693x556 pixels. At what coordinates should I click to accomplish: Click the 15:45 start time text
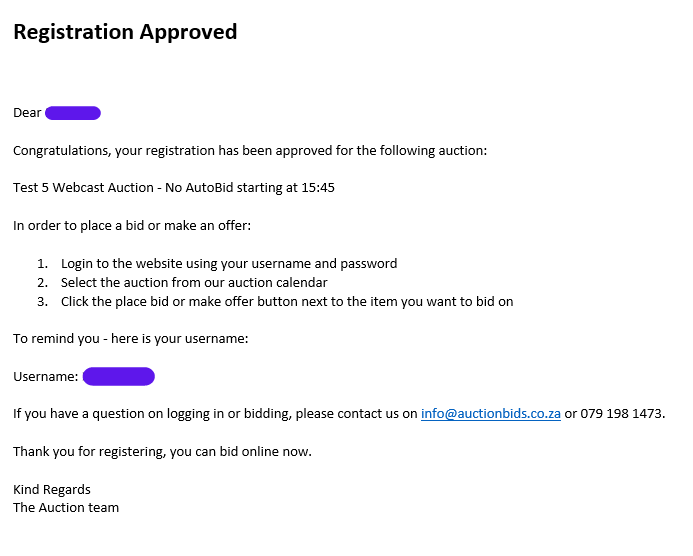pyautogui.click(x=318, y=188)
